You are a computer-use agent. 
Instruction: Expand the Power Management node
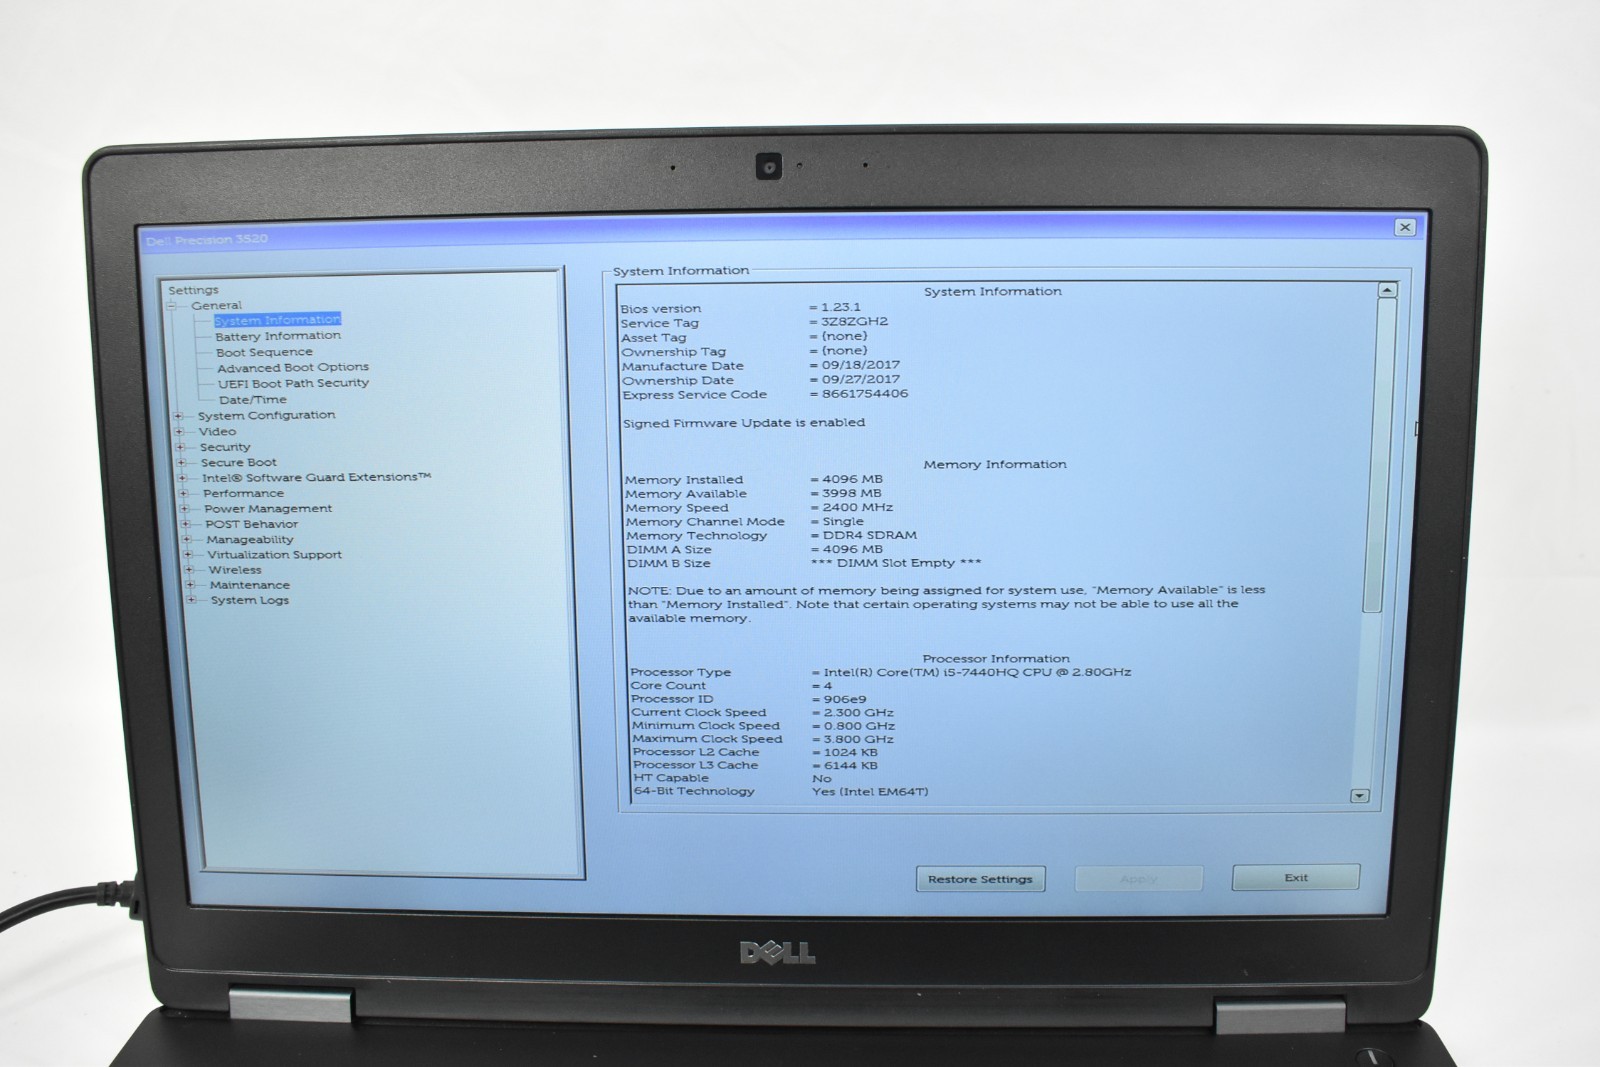[x=185, y=509]
